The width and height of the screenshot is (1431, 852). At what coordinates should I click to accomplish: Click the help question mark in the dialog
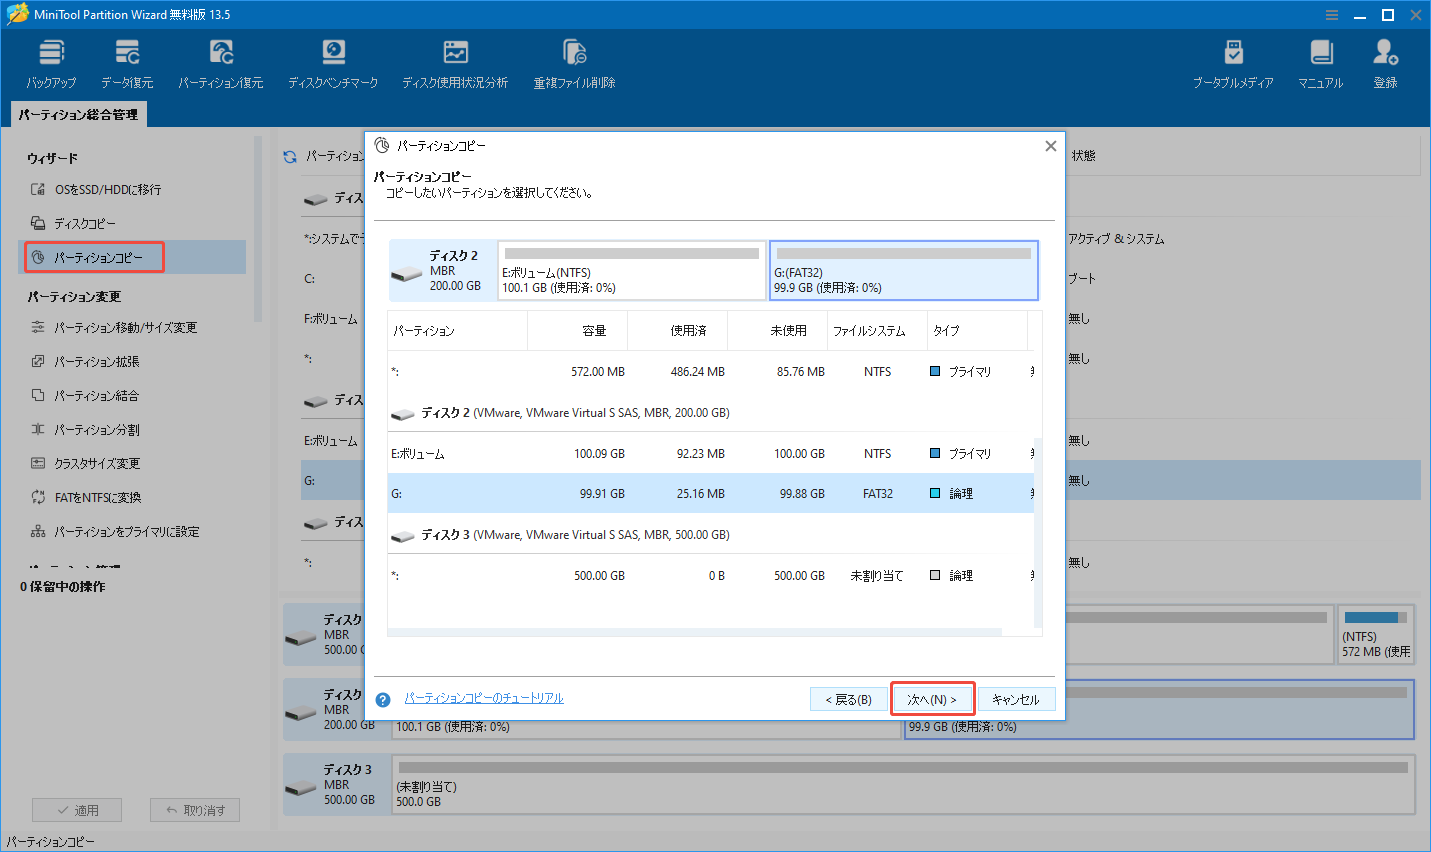382,699
